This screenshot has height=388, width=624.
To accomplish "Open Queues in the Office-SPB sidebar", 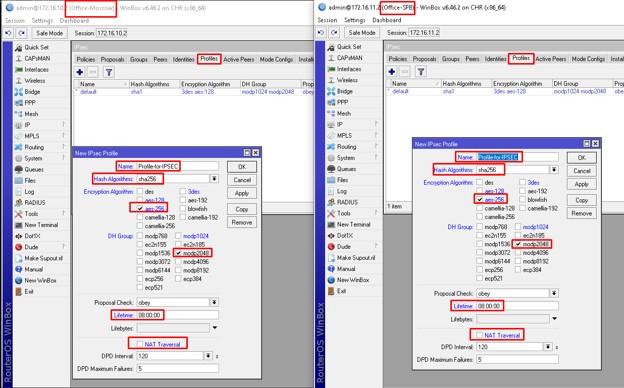I will point(342,169).
